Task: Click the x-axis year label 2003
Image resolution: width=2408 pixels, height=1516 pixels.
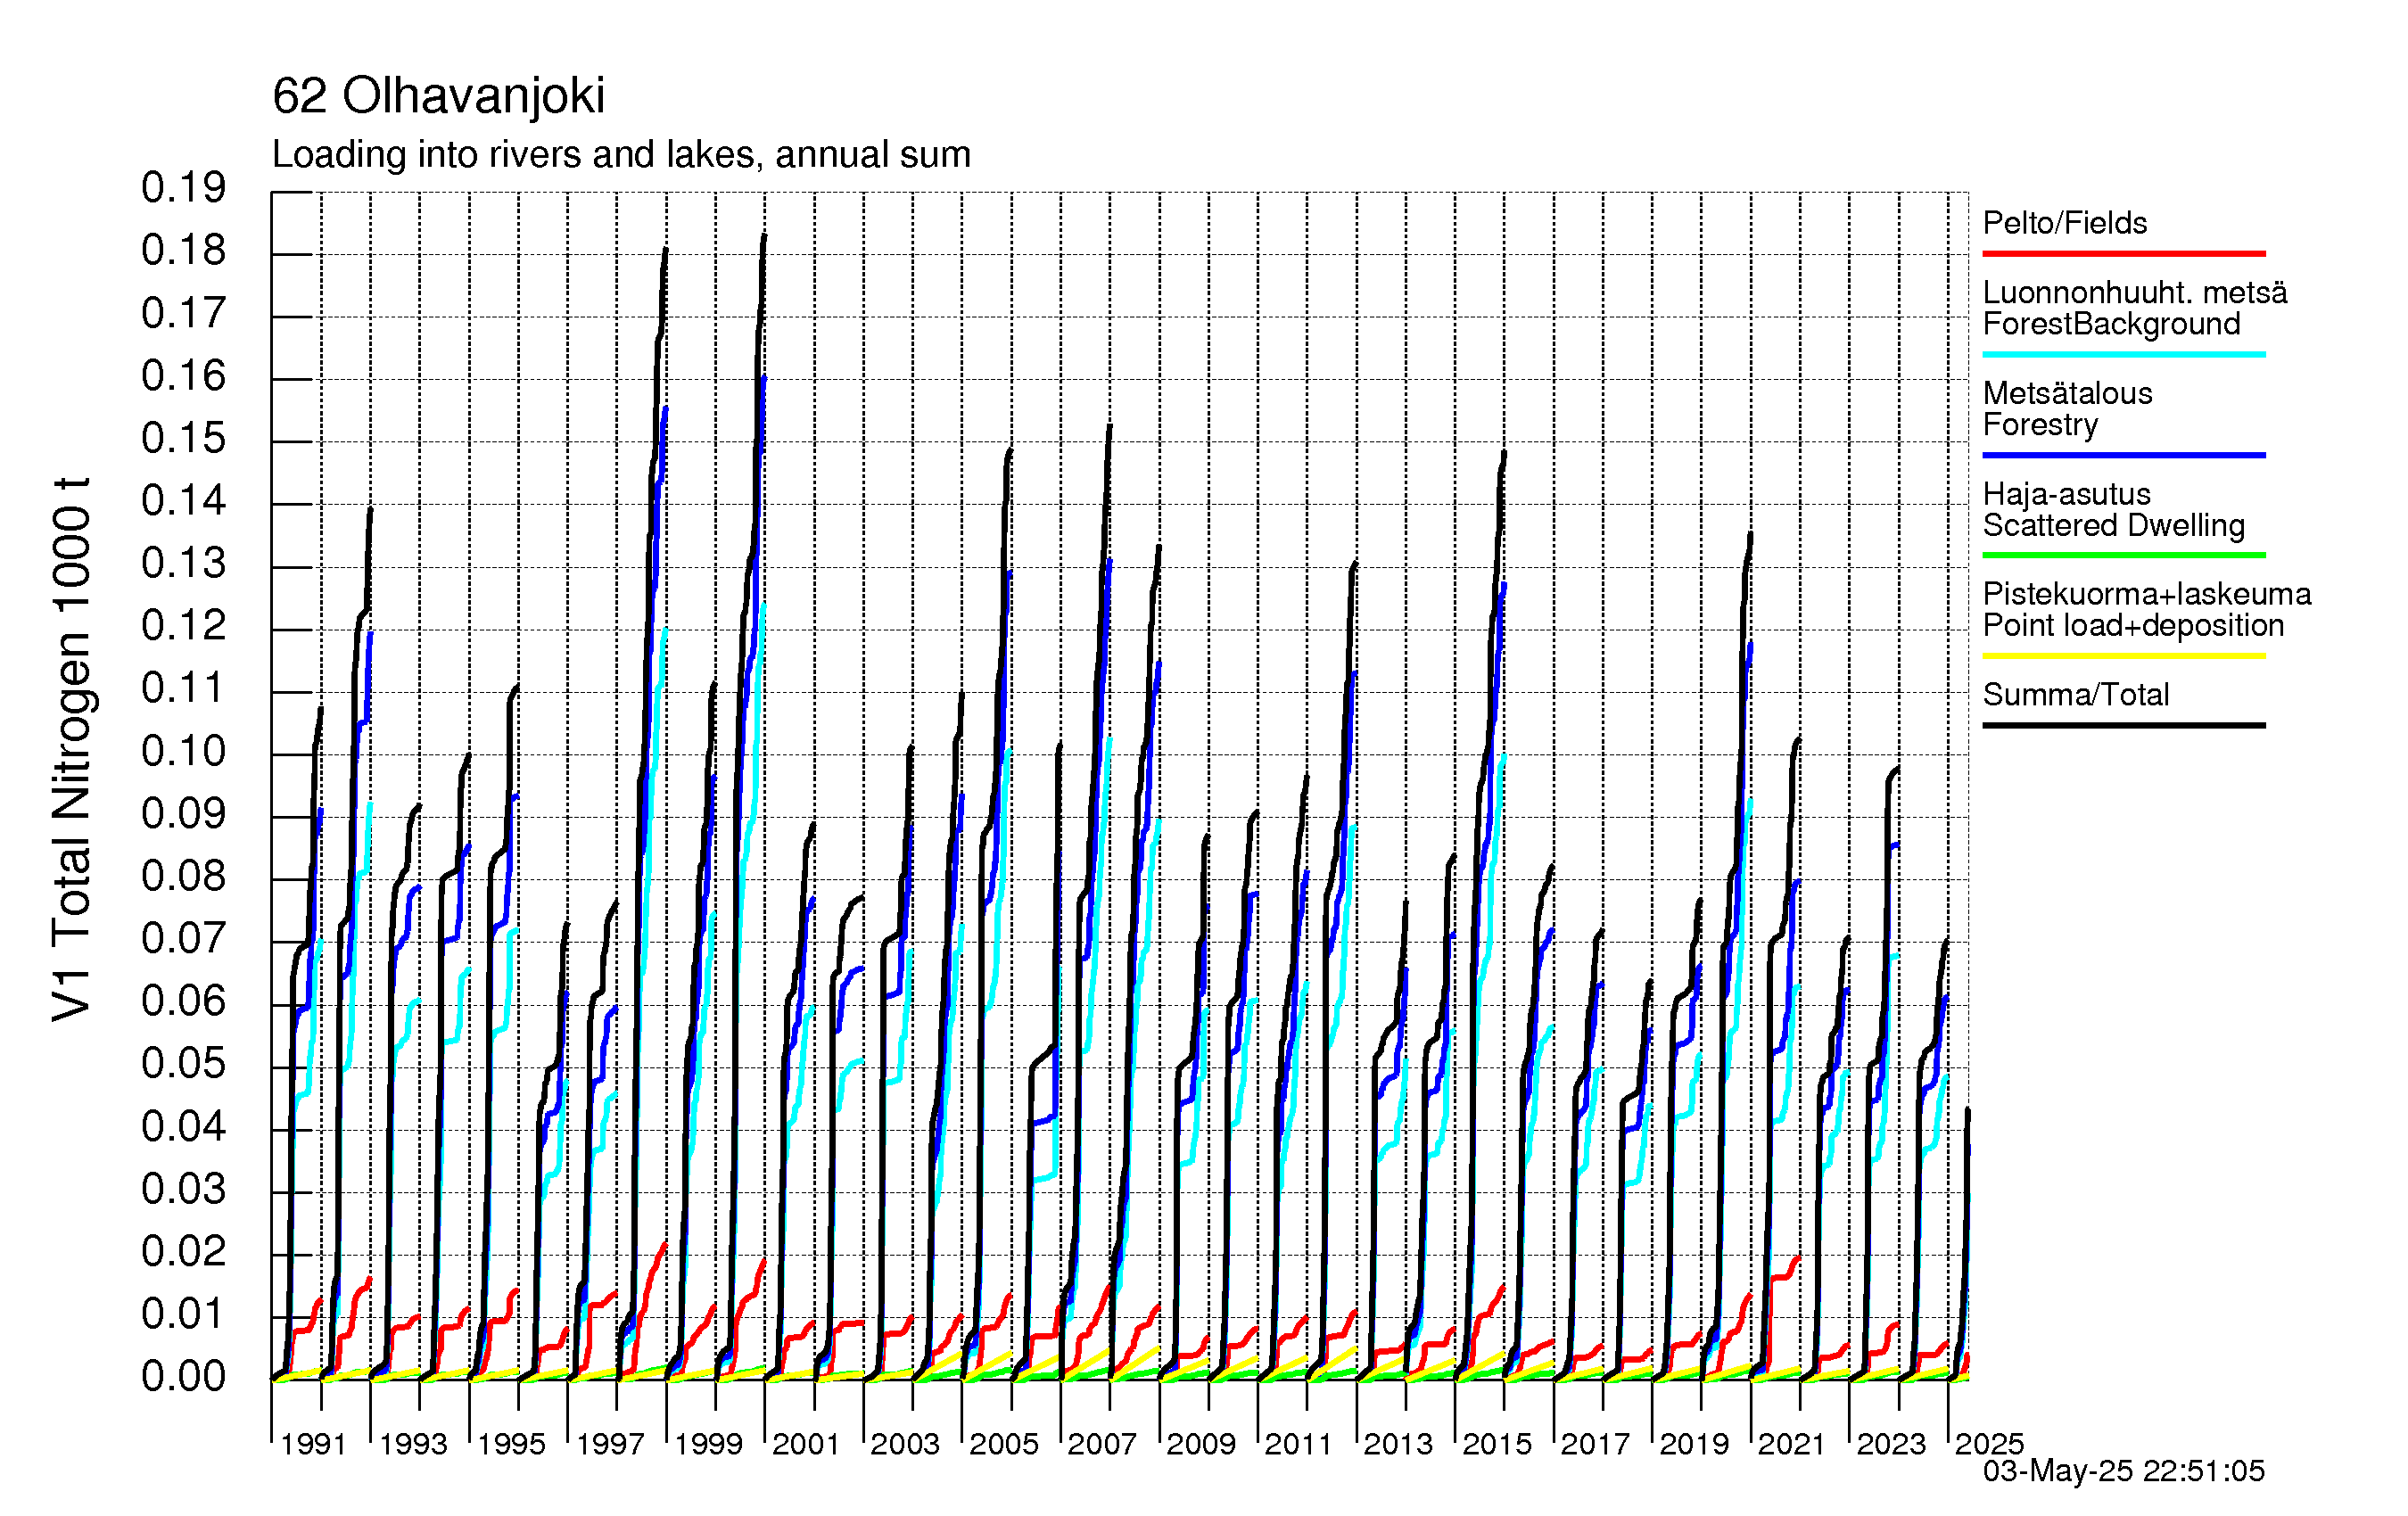Action: click(x=905, y=1445)
